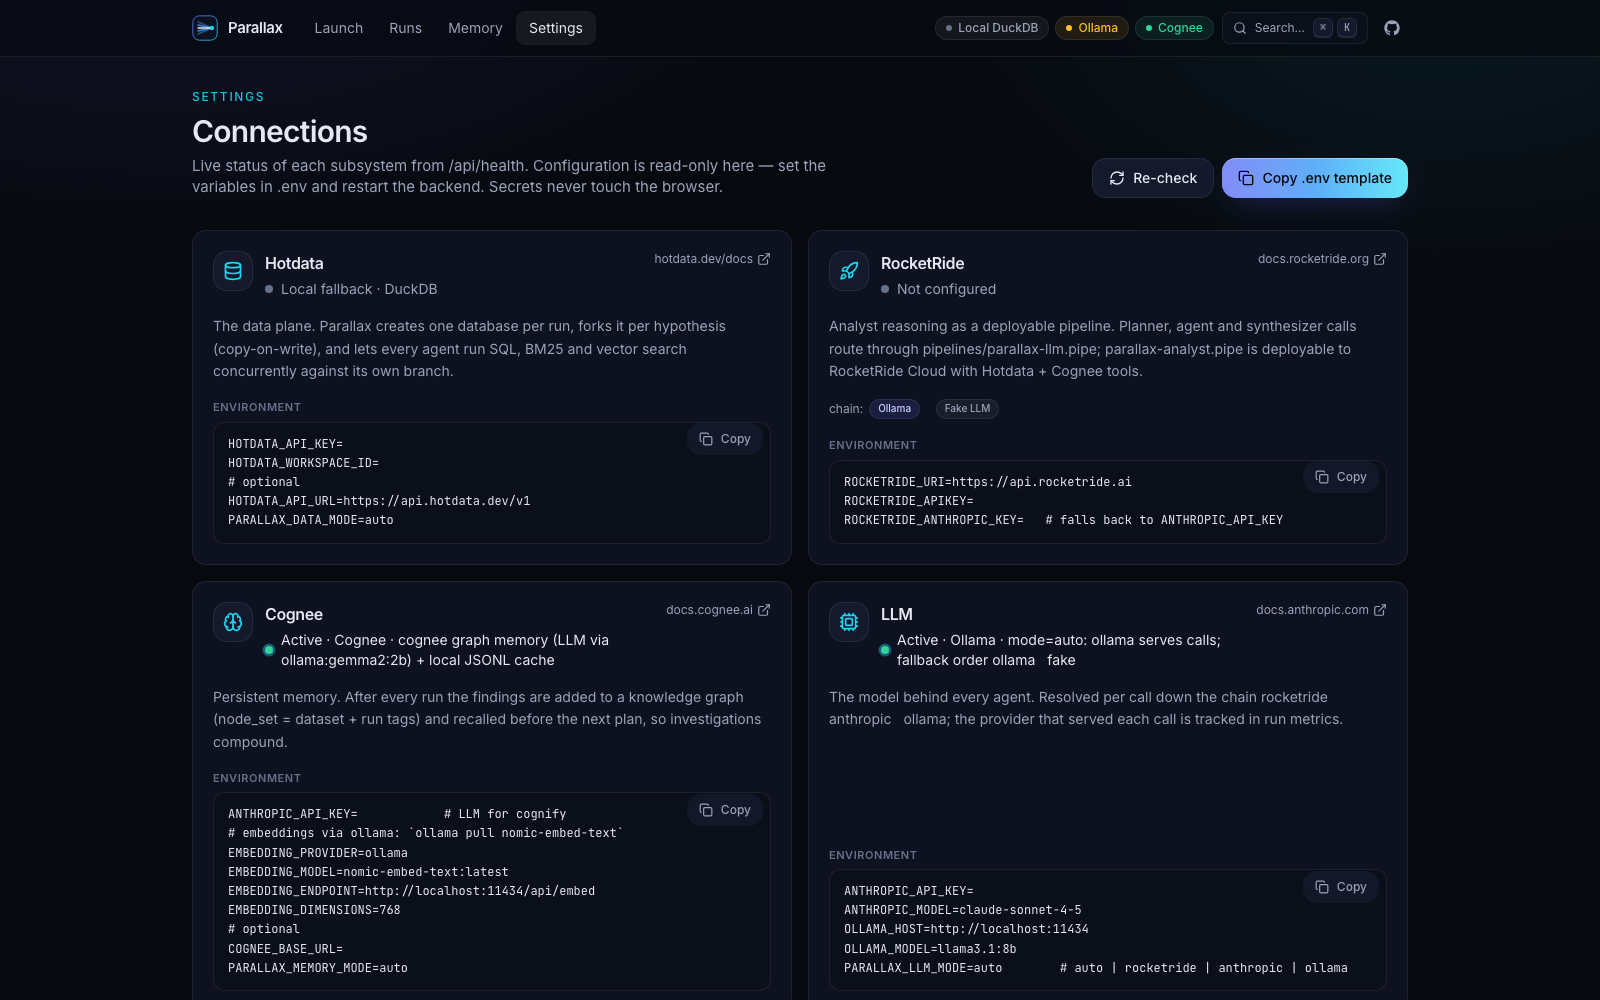Copy the Cognee environment block
Image resolution: width=1600 pixels, height=1000 pixels.
(x=725, y=810)
